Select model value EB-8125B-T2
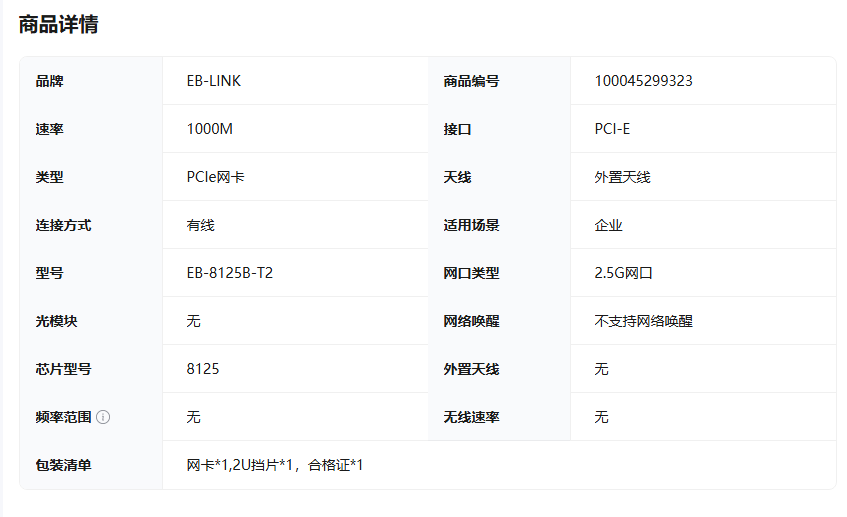847x517 pixels. tap(230, 273)
